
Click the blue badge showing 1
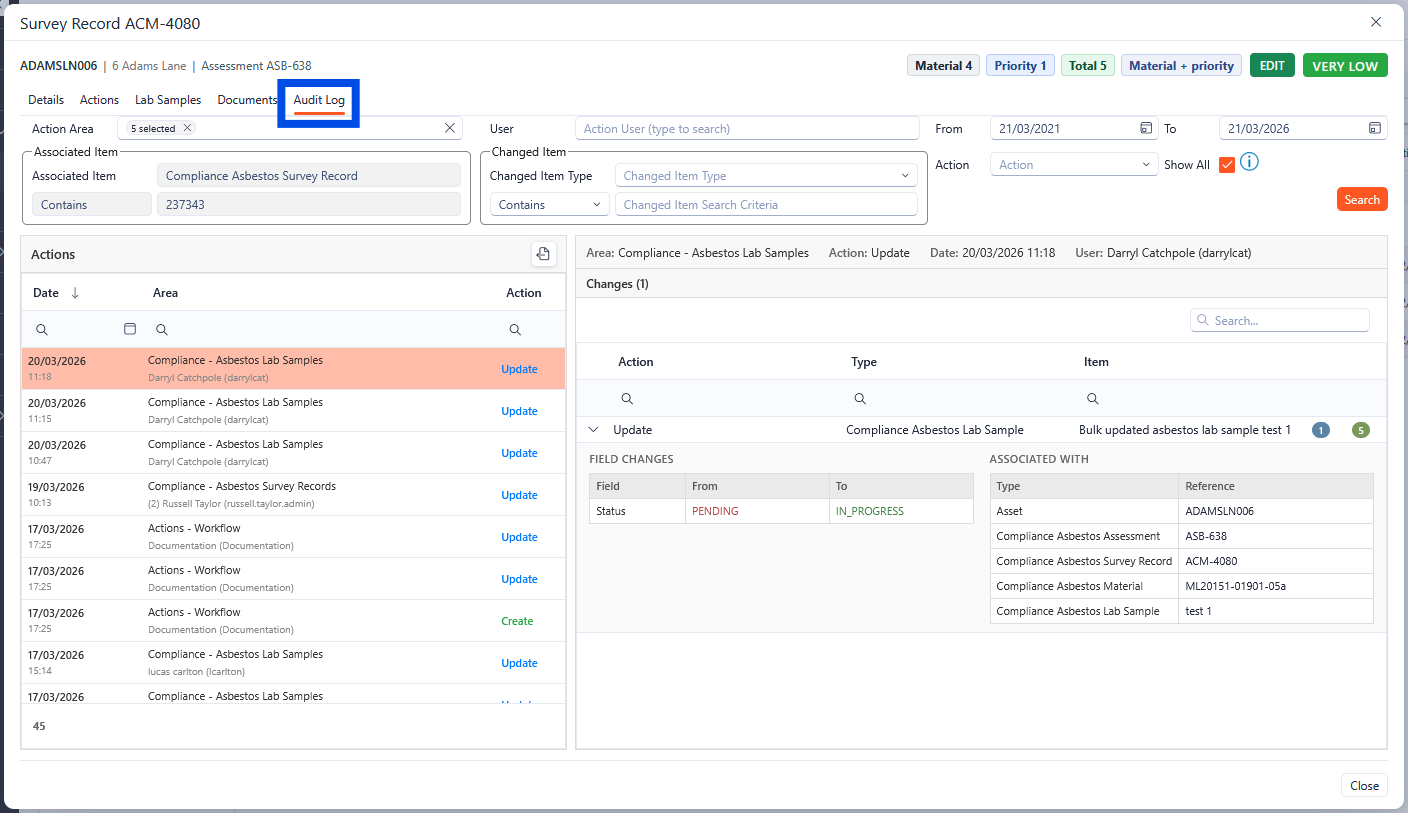1321,430
